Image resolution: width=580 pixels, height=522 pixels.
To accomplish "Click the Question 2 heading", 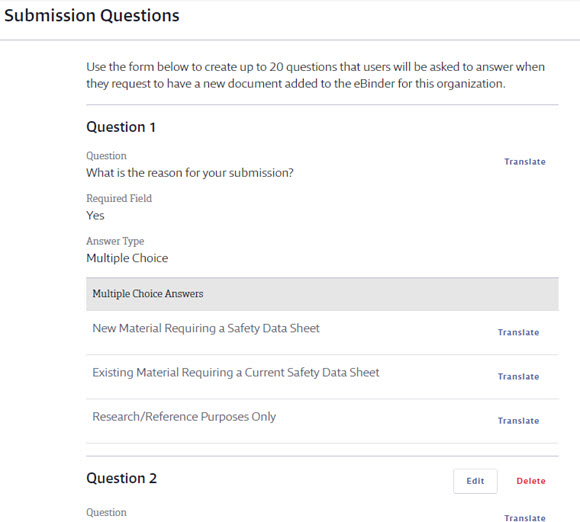I will pyautogui.click(x=121, y=478).
